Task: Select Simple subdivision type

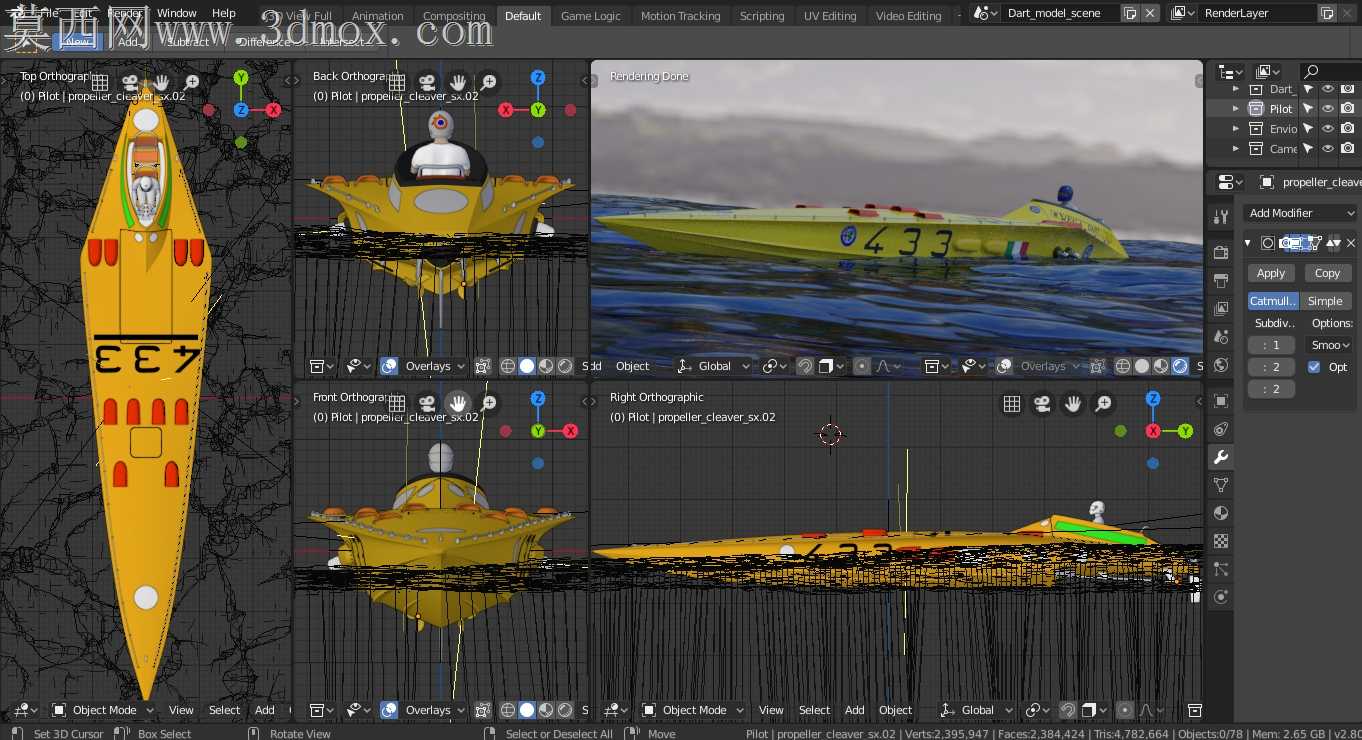Action: tap(1326, 301)
